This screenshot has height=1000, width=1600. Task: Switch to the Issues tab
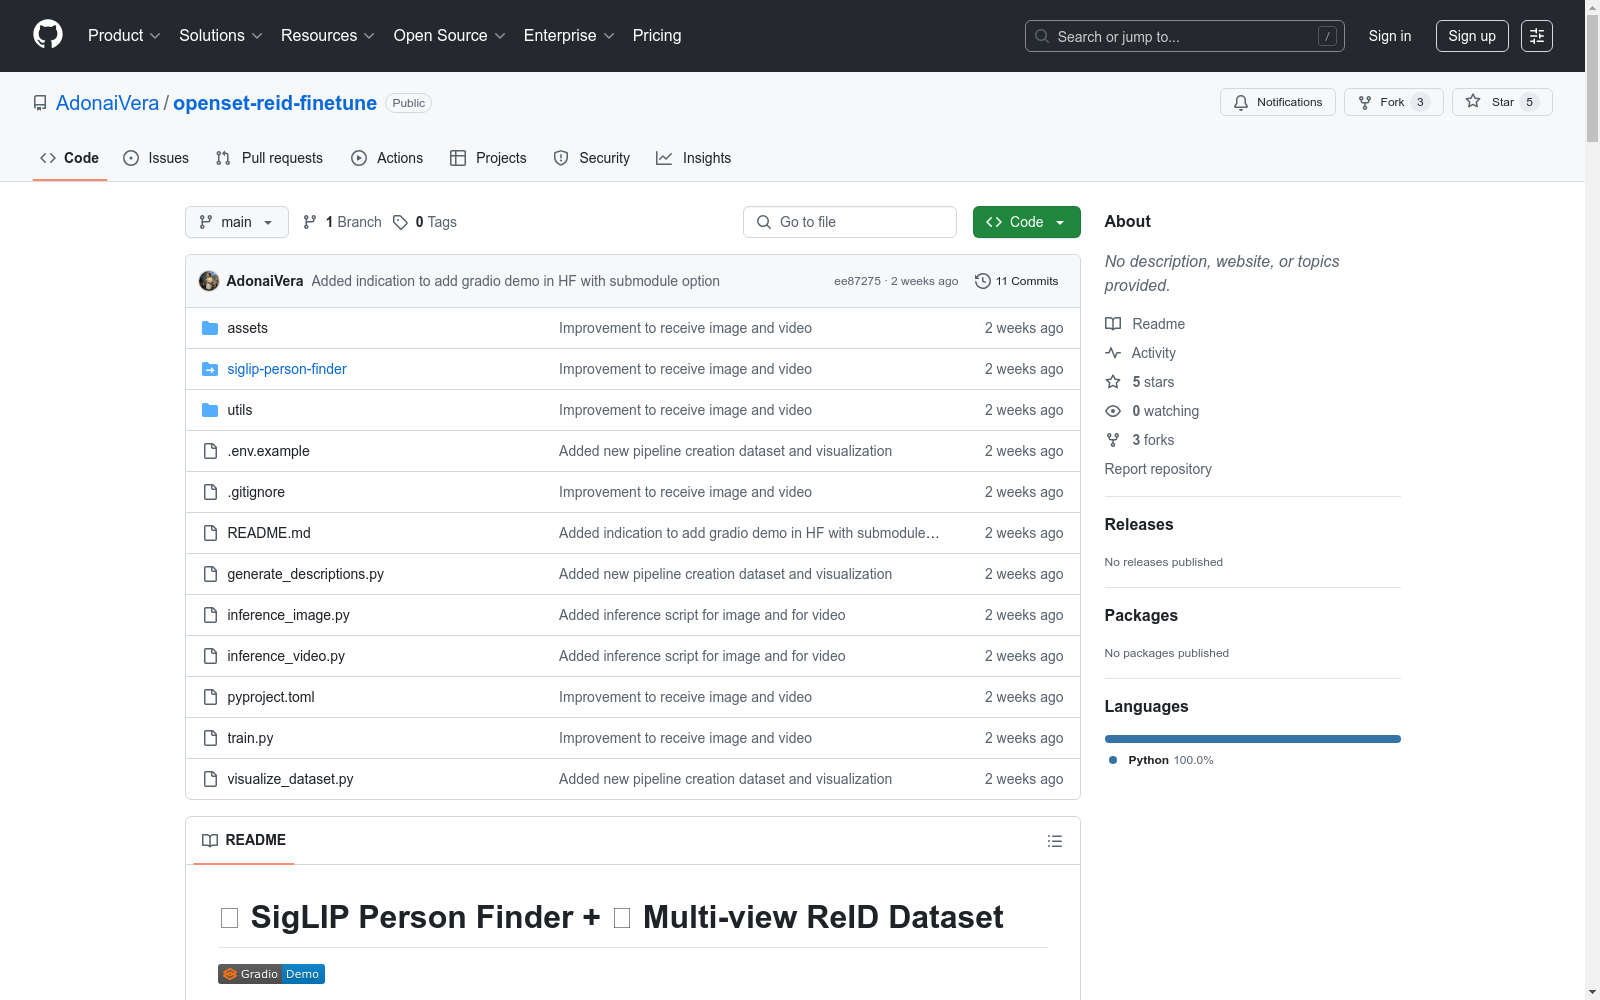coord(156,158)
